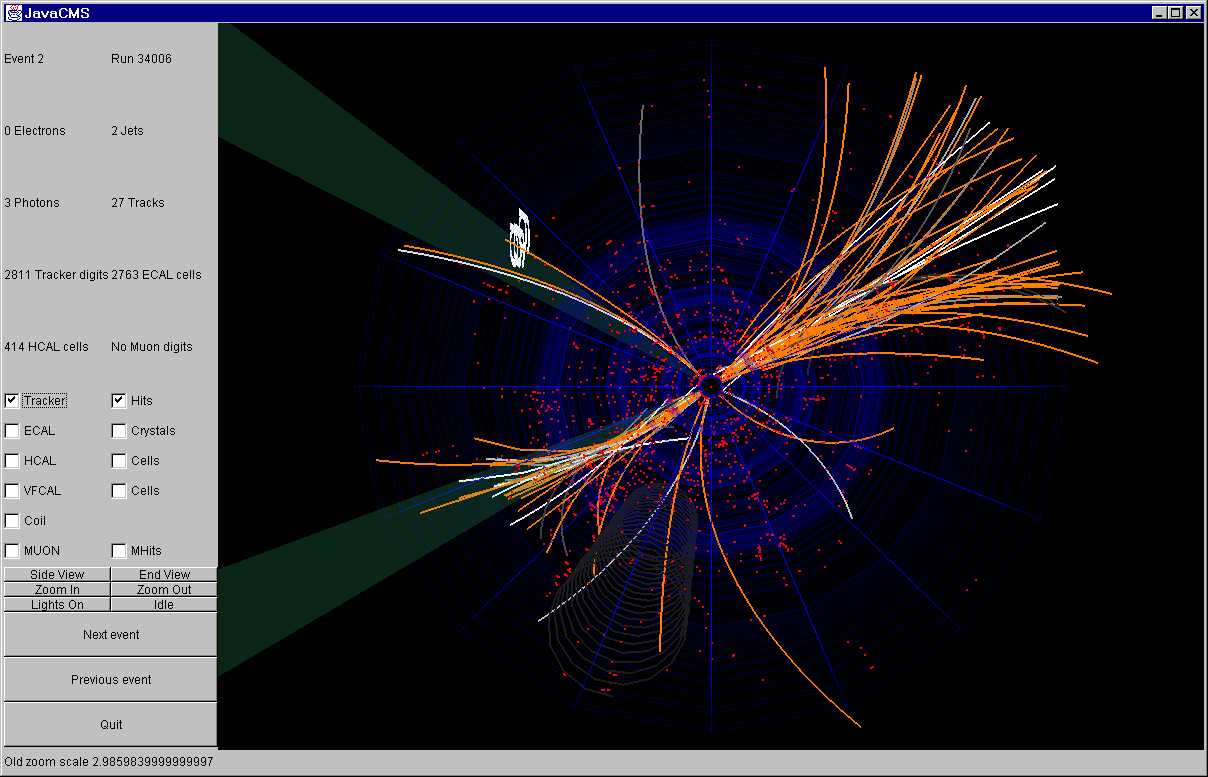The image size is (1208, 777).
Task: Click the Idle button
Action: coord(164,605)
